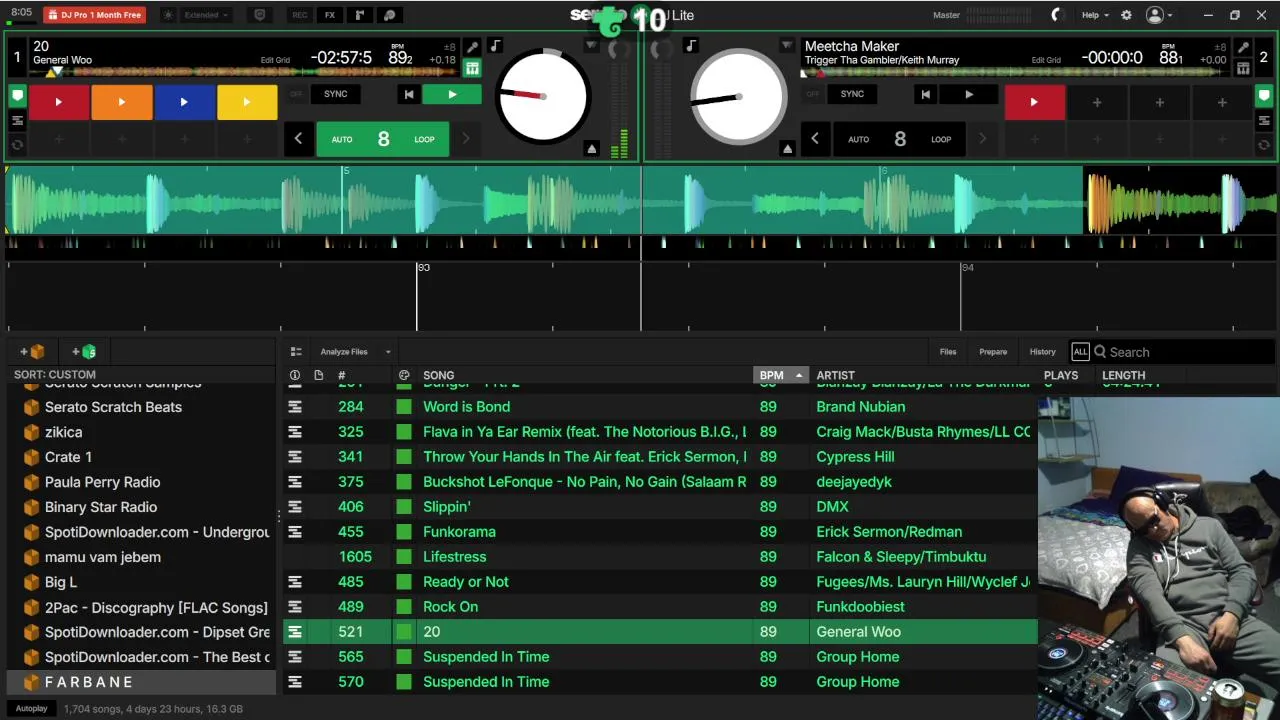Screen dimensions: 1280x720
Task: Add a new smart crate
Action: pos(85,352)
